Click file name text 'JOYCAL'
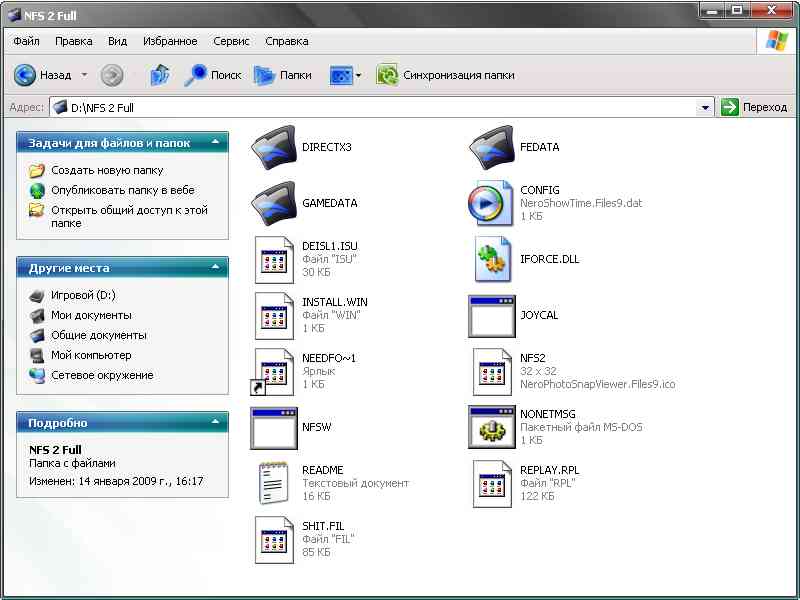 [x=539, y=315]
